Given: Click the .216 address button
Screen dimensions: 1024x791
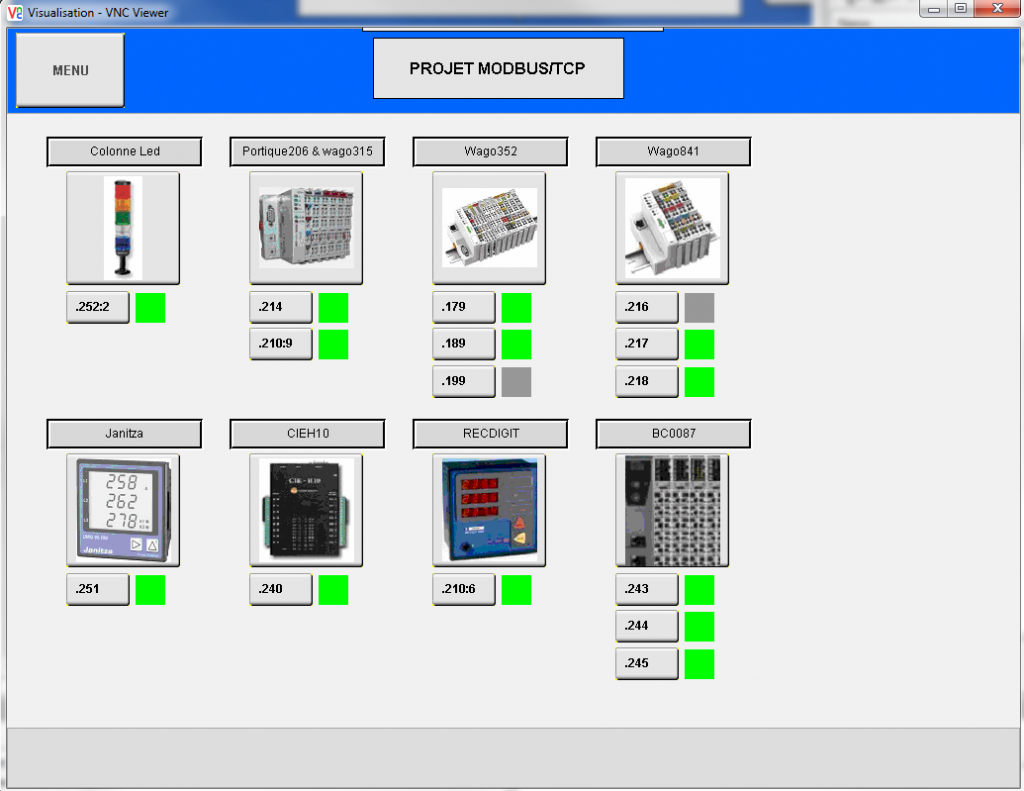Looking at the screenshot, I should pos(647,307).
